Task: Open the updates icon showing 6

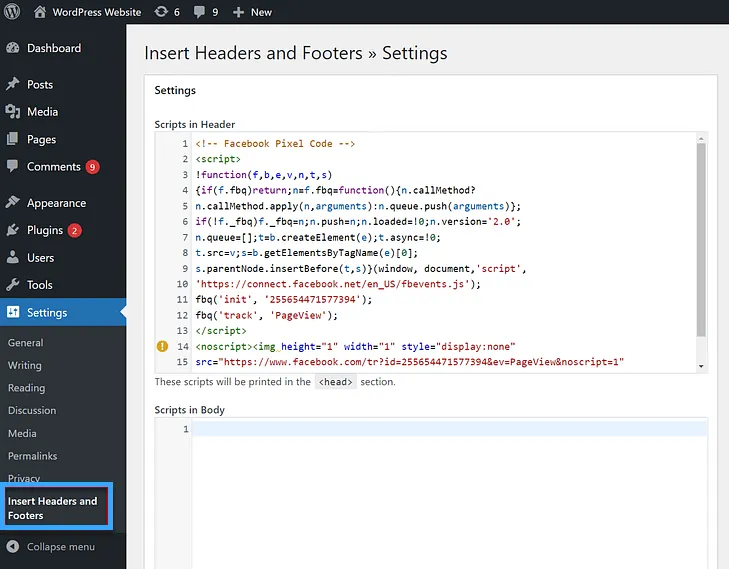Action: tap(167, 12)
